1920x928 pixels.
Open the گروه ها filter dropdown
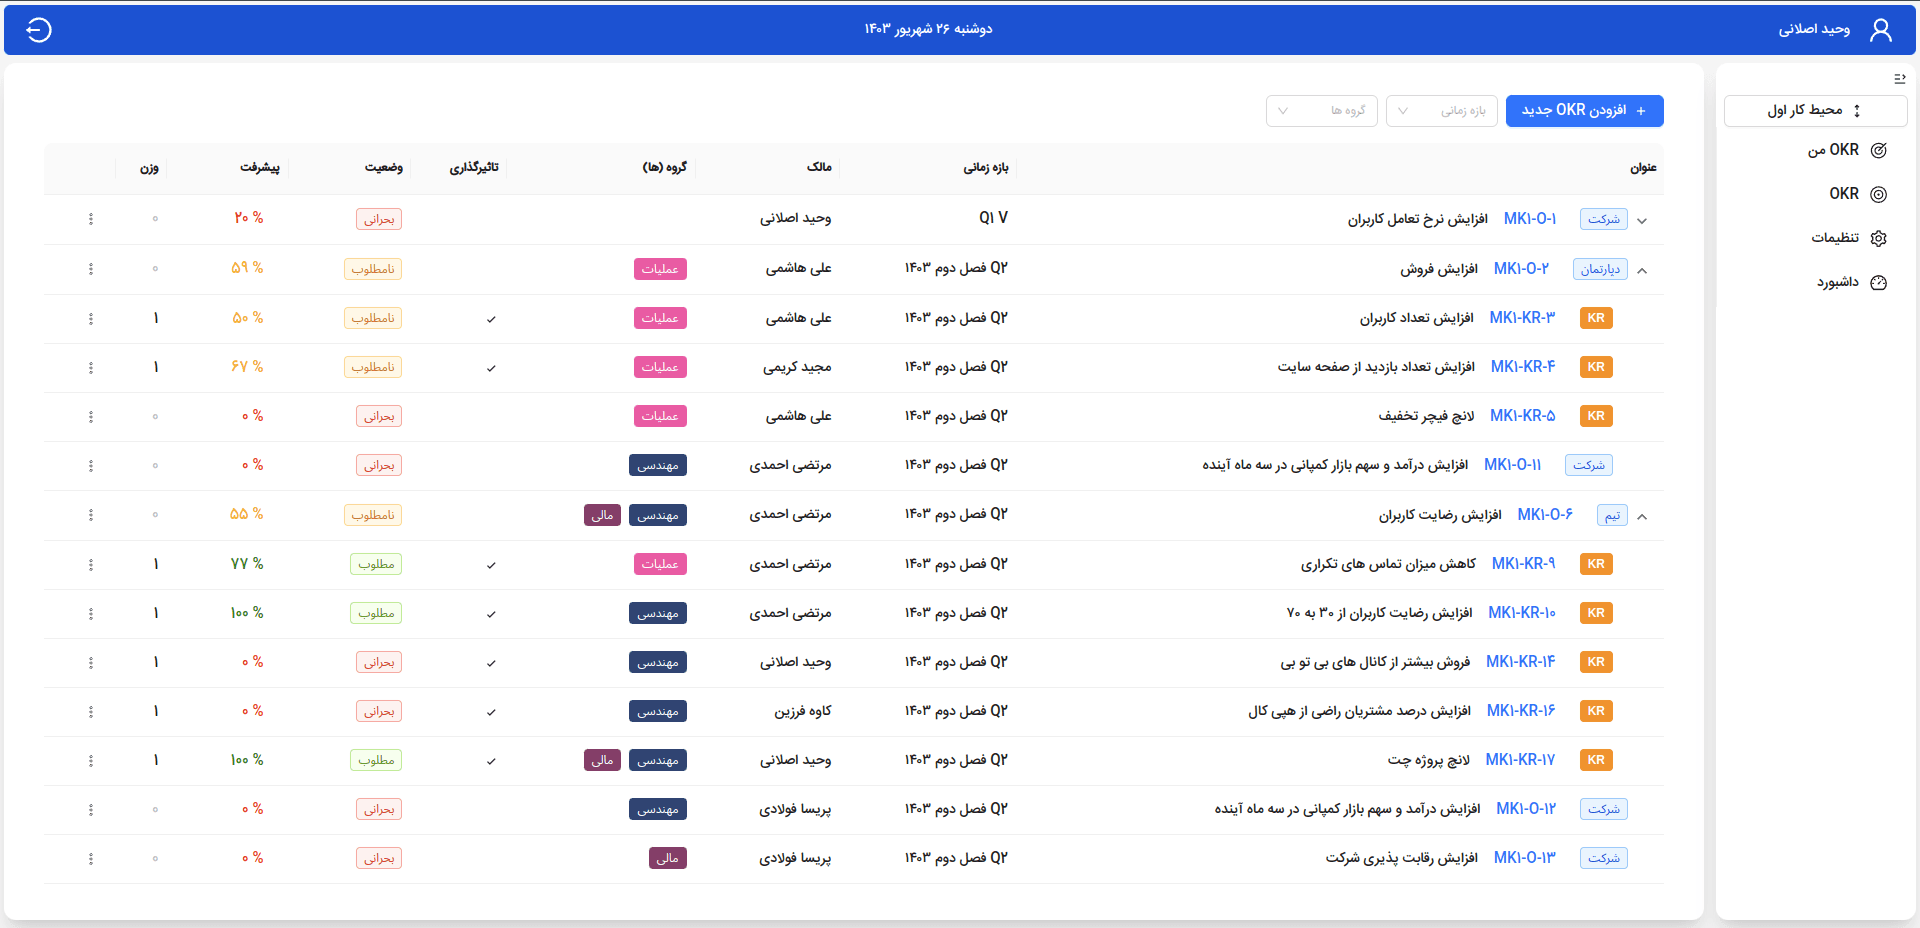coord(1321,111)
